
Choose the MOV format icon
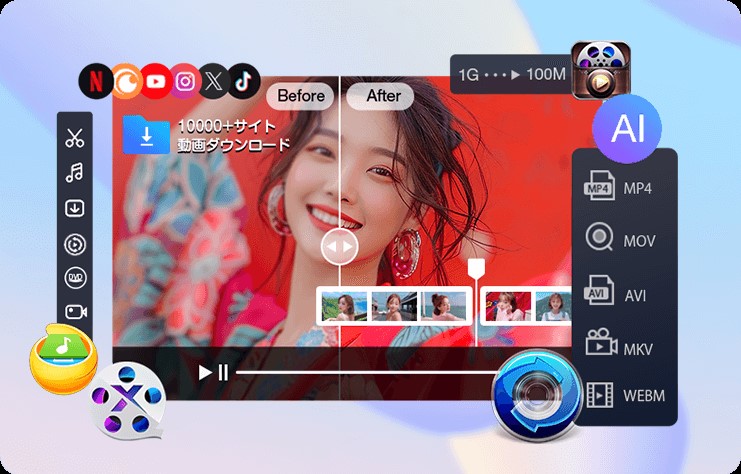(599, 237)
